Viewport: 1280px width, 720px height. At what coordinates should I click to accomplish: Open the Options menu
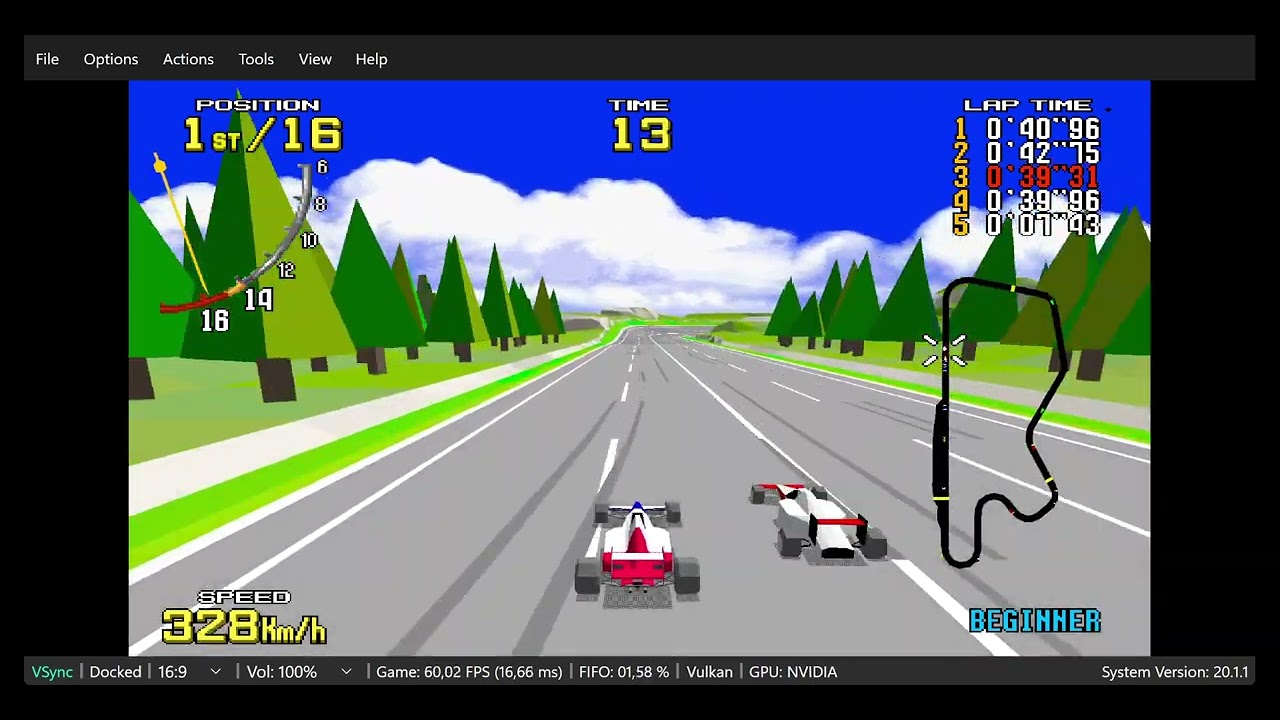pos(111,59)
